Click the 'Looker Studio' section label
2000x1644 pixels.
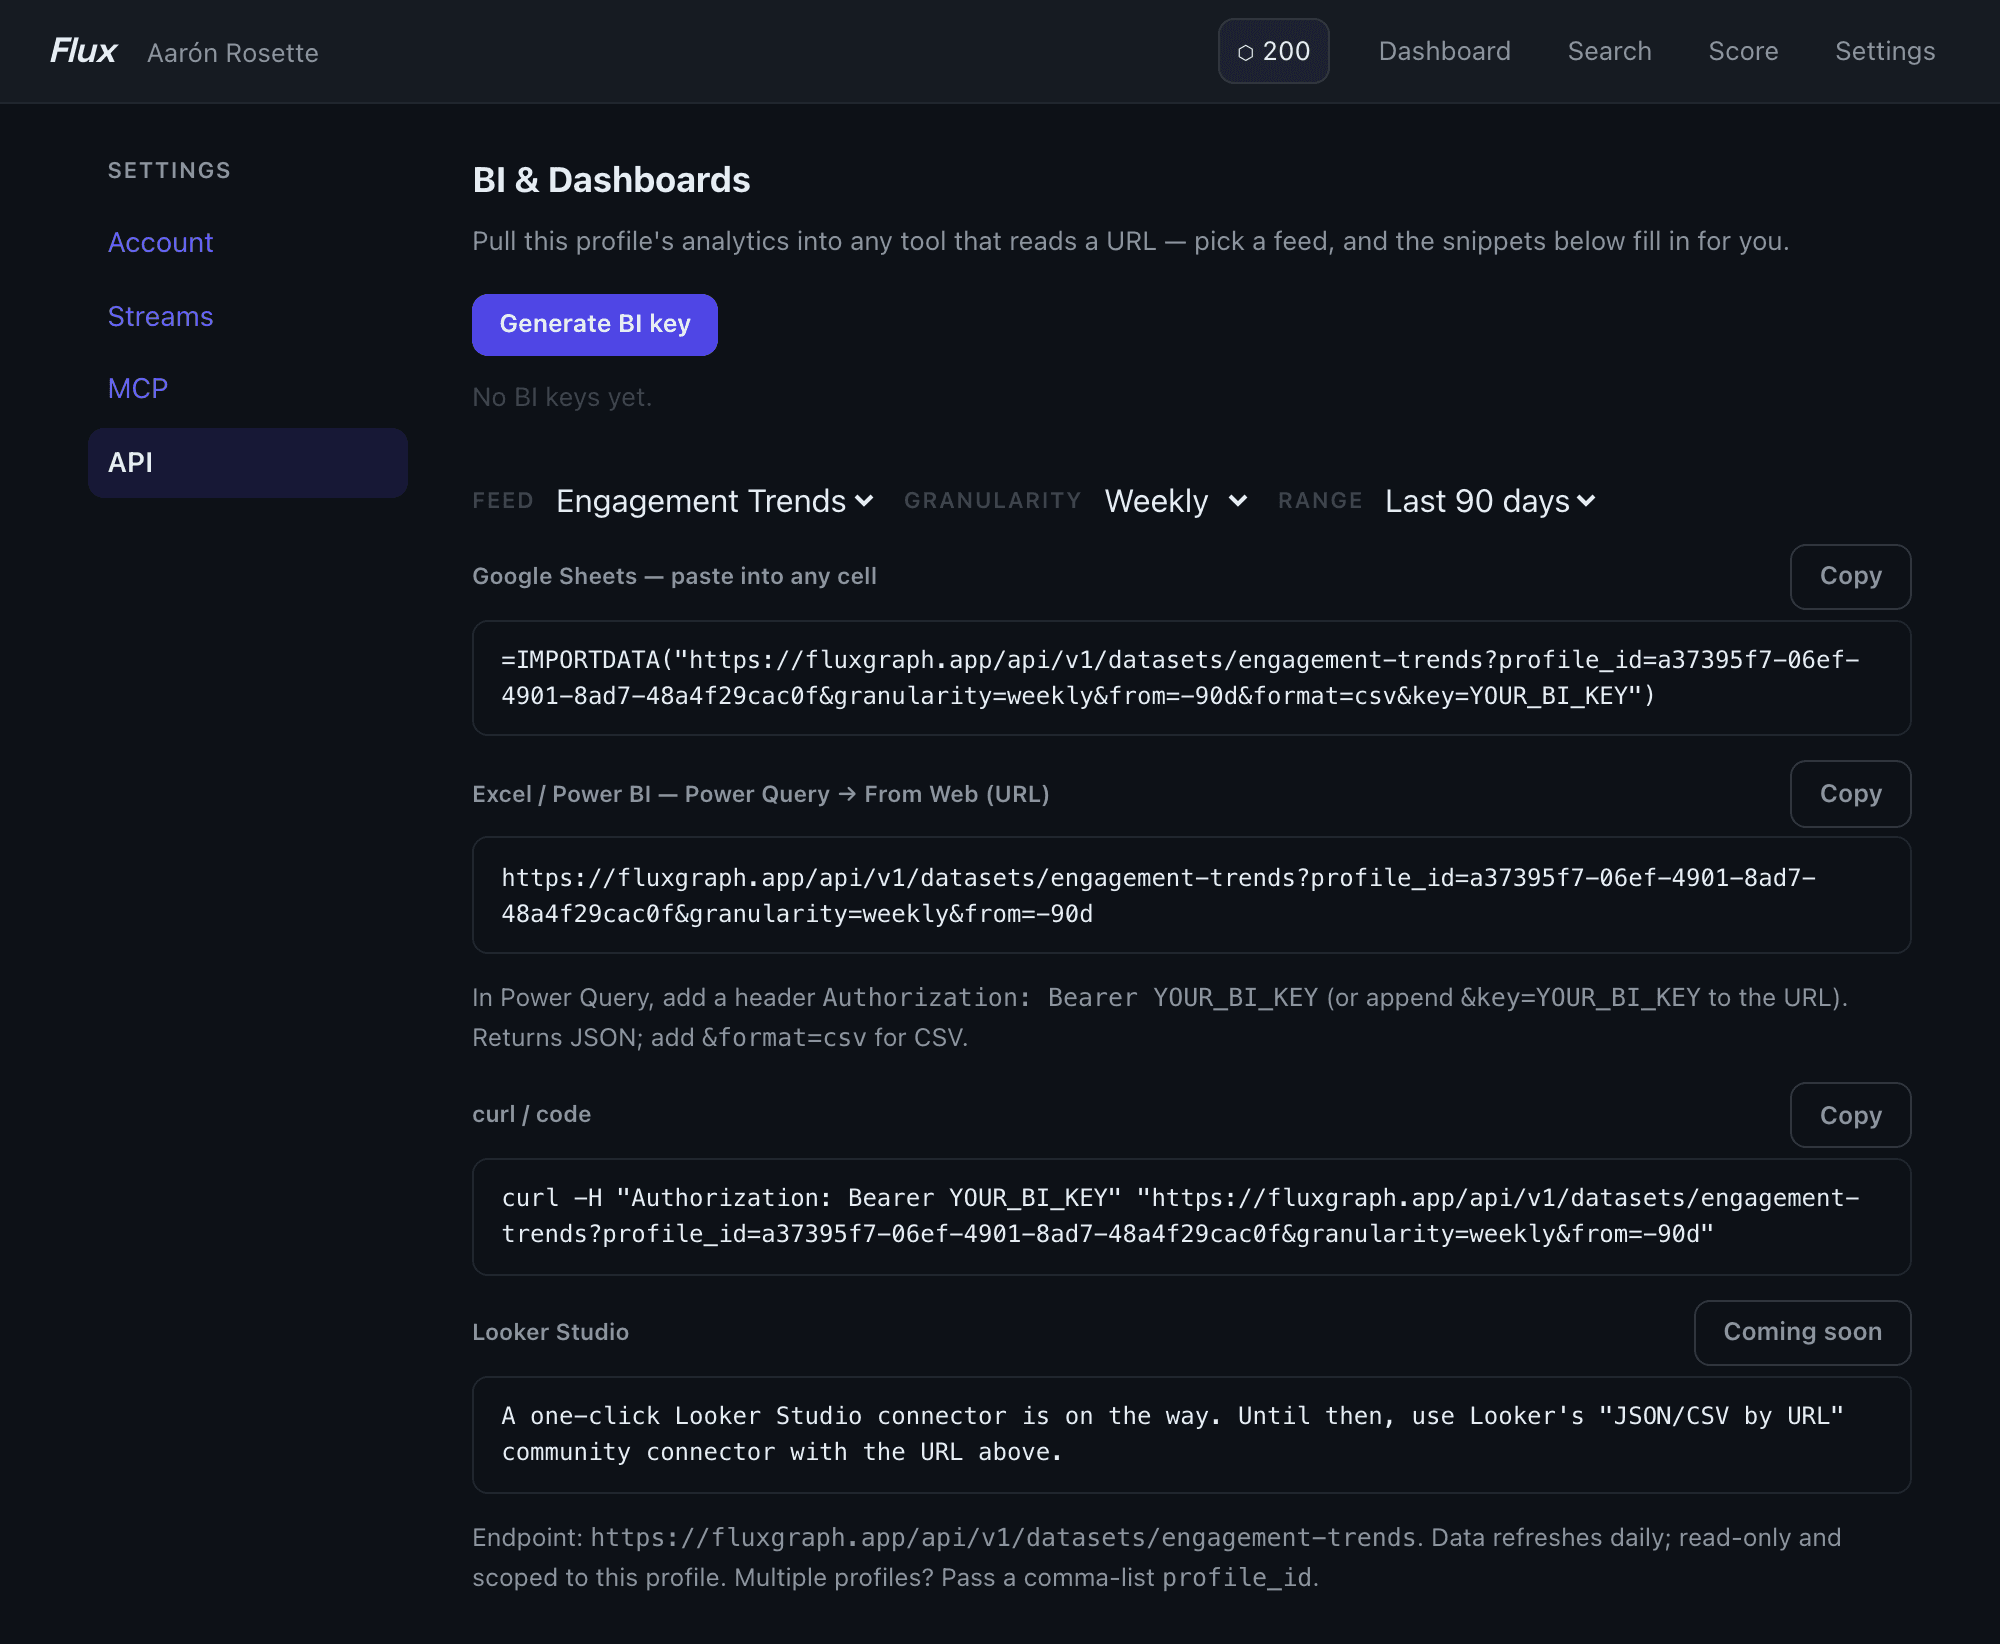[x=550, y=1332]
